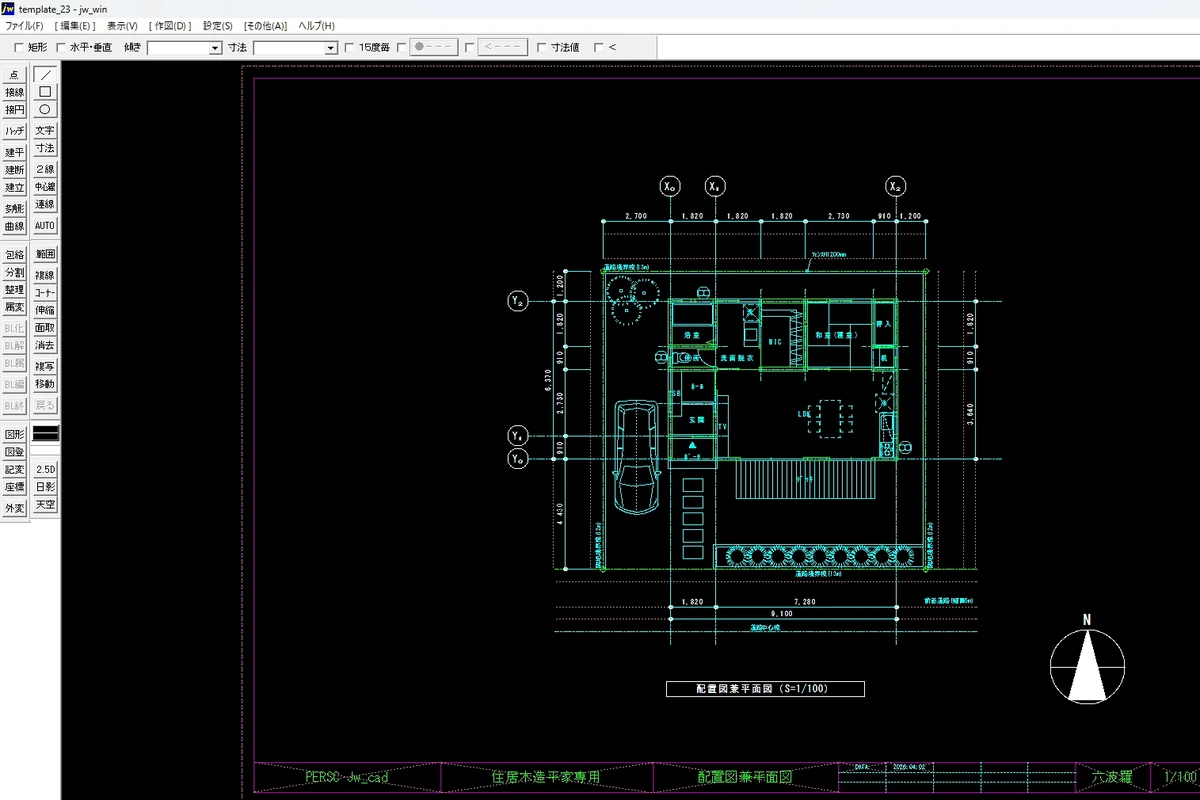Viewport: 1200px width, 800px height.
Task: Select the 中心線 center line tool
Action: 45,187
